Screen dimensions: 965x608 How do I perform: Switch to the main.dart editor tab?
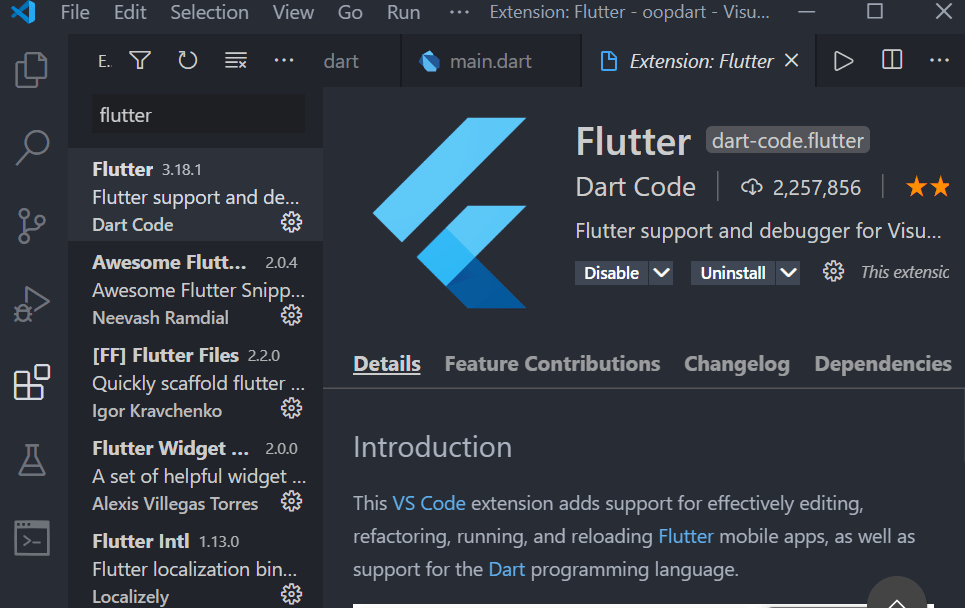tap(491, 61)
